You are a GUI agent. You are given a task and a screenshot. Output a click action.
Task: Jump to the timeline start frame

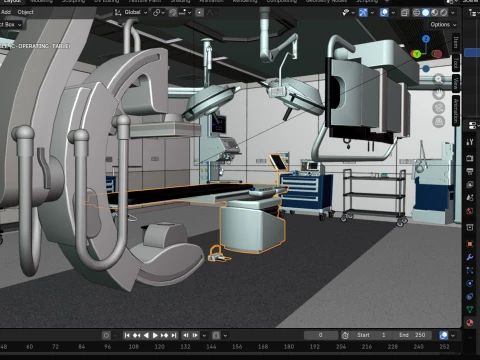pos(127,335)
